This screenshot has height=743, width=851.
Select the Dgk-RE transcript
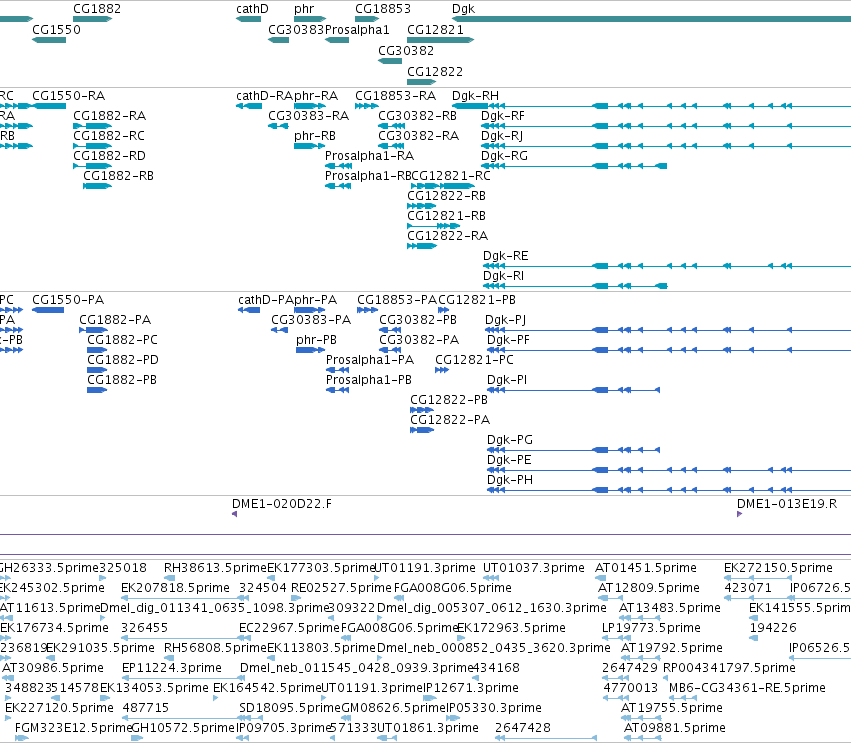click(667, 266)
